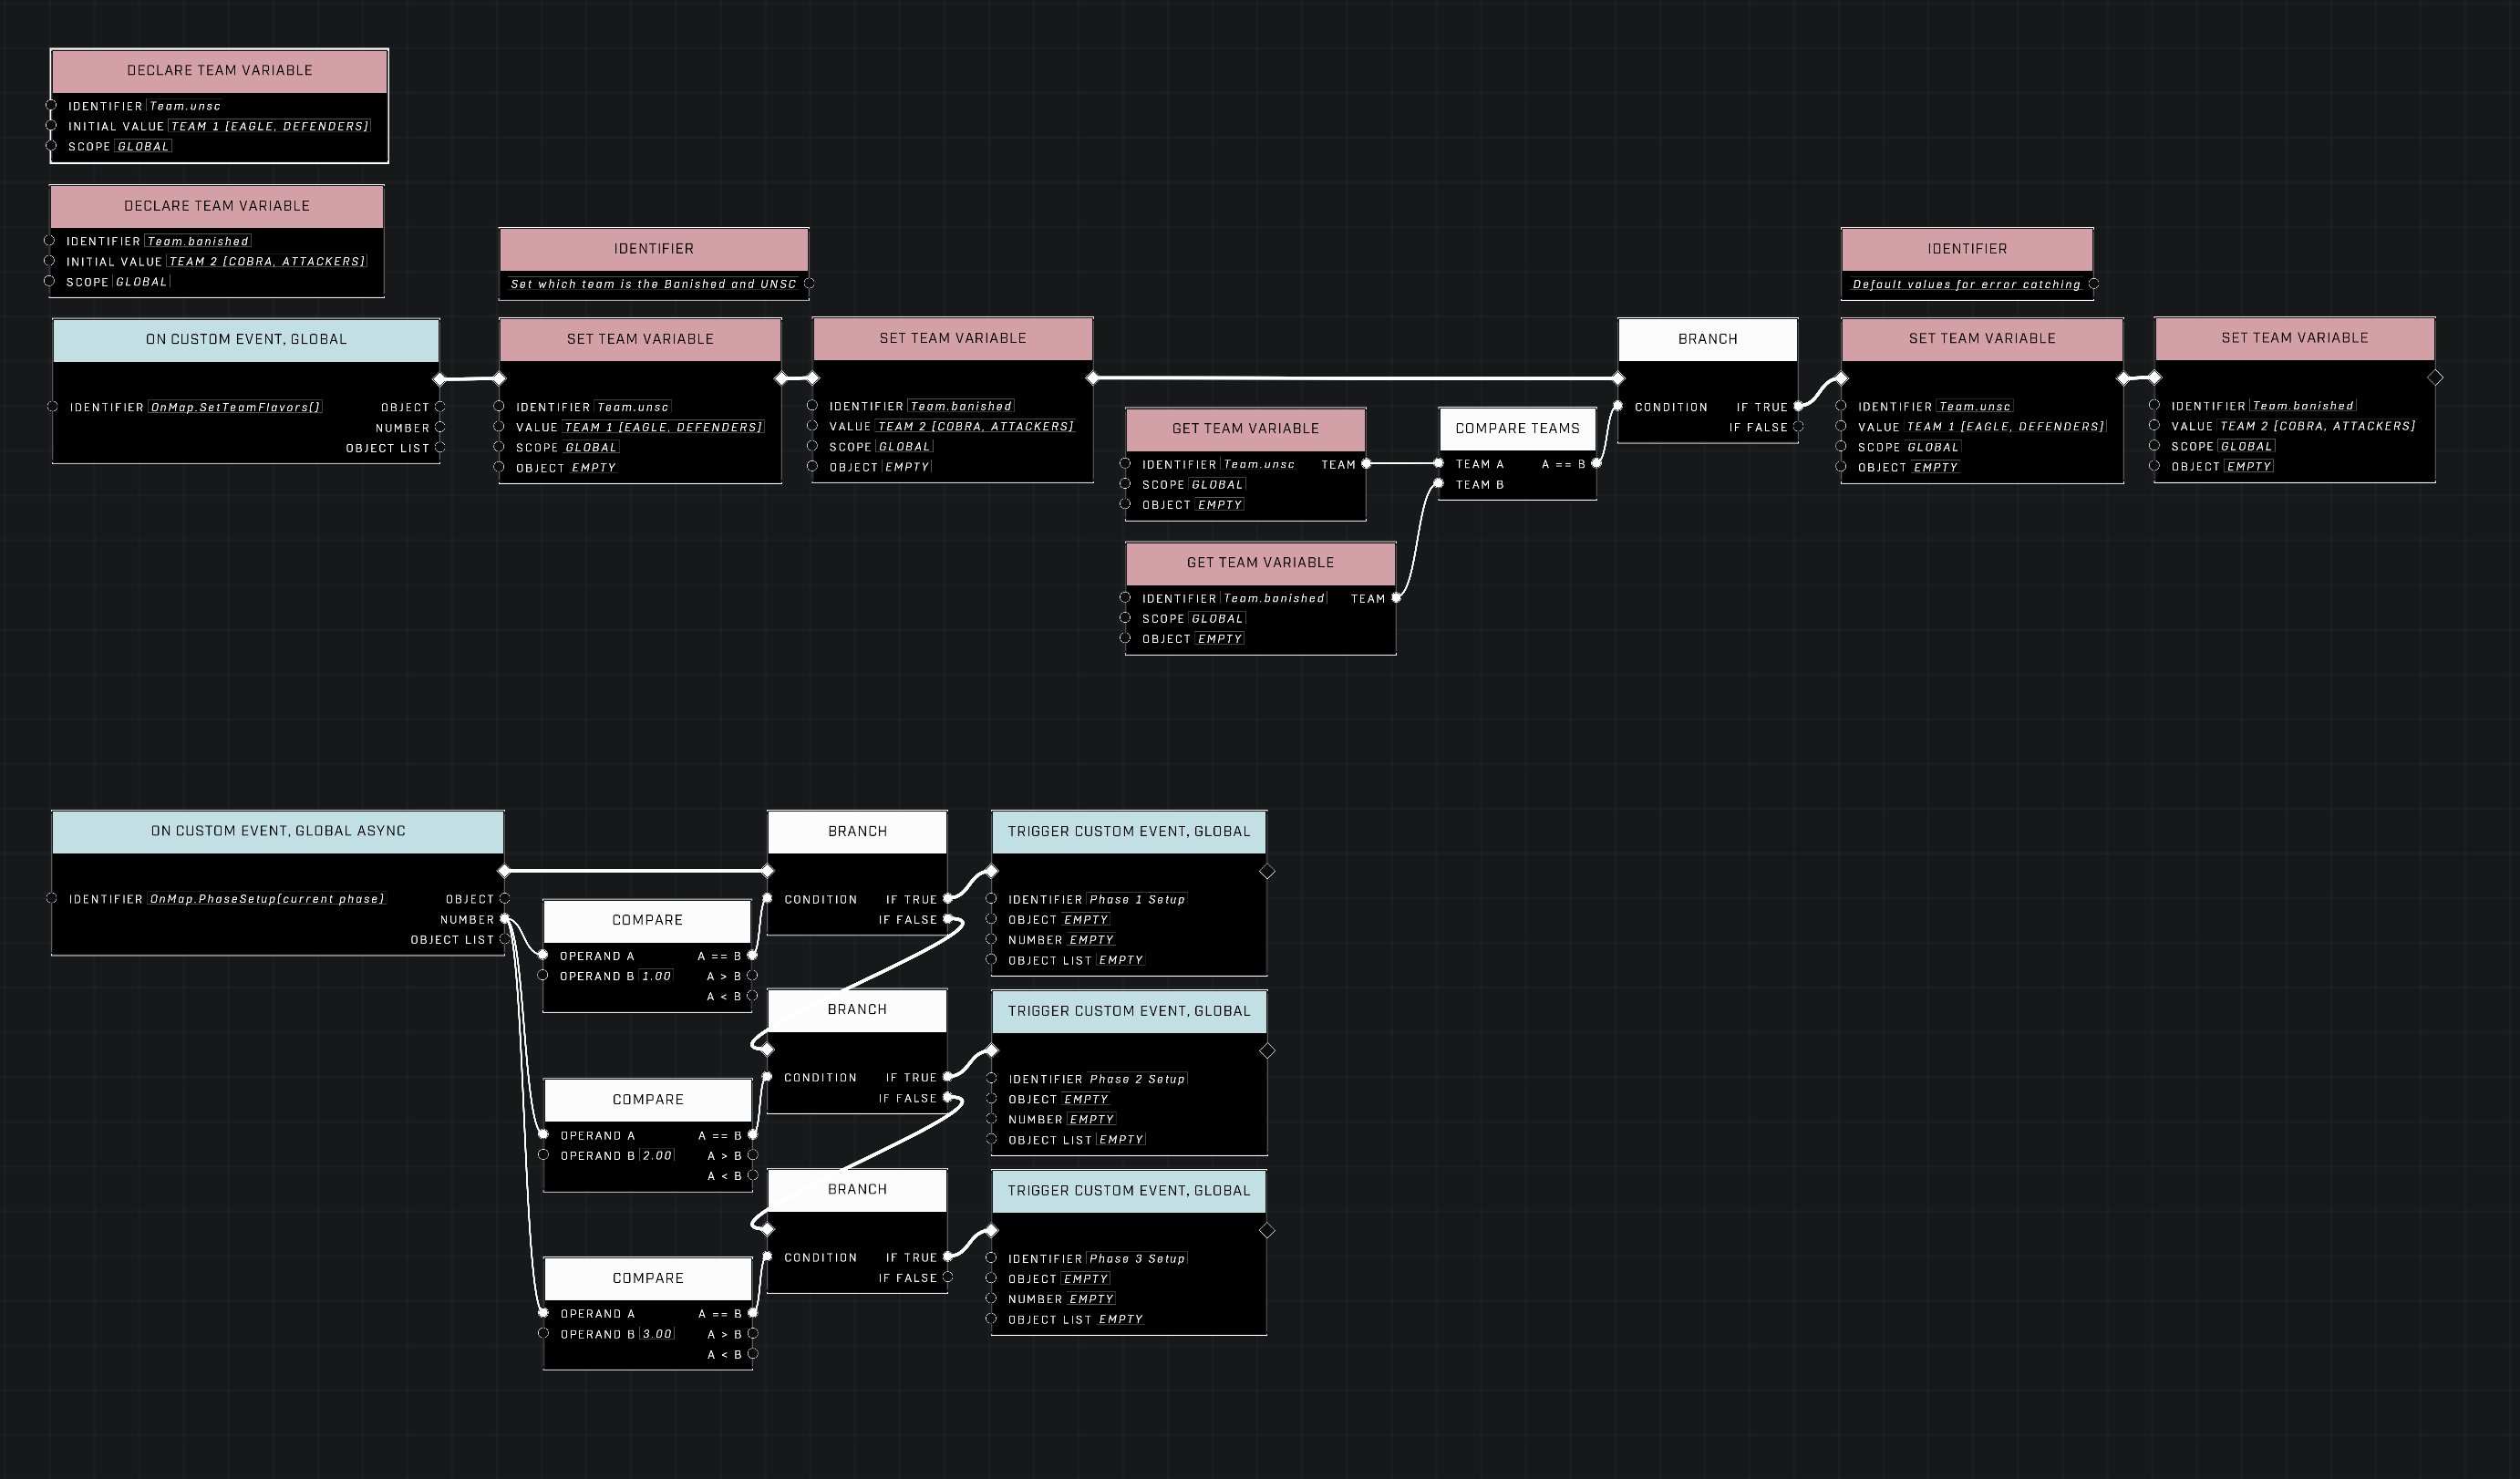Select the Compare Teams node header

coord(1517,429)
